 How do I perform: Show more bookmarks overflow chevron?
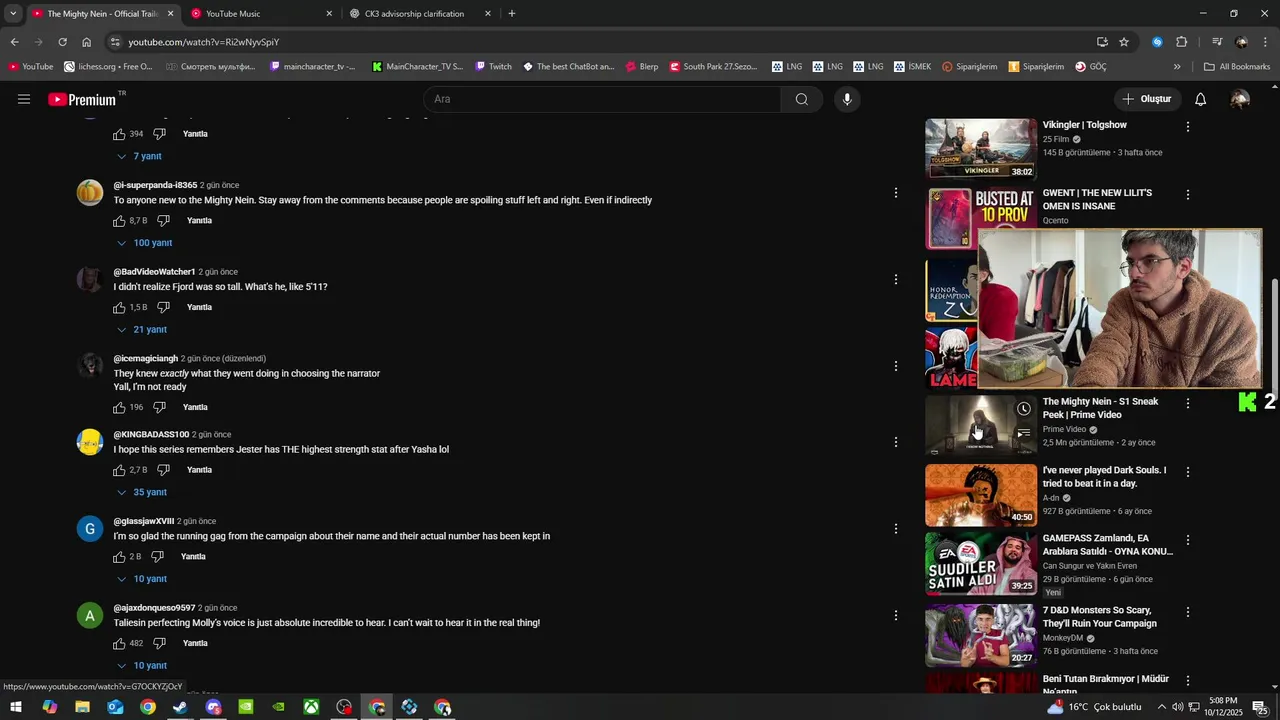[x=1177, y=67]
